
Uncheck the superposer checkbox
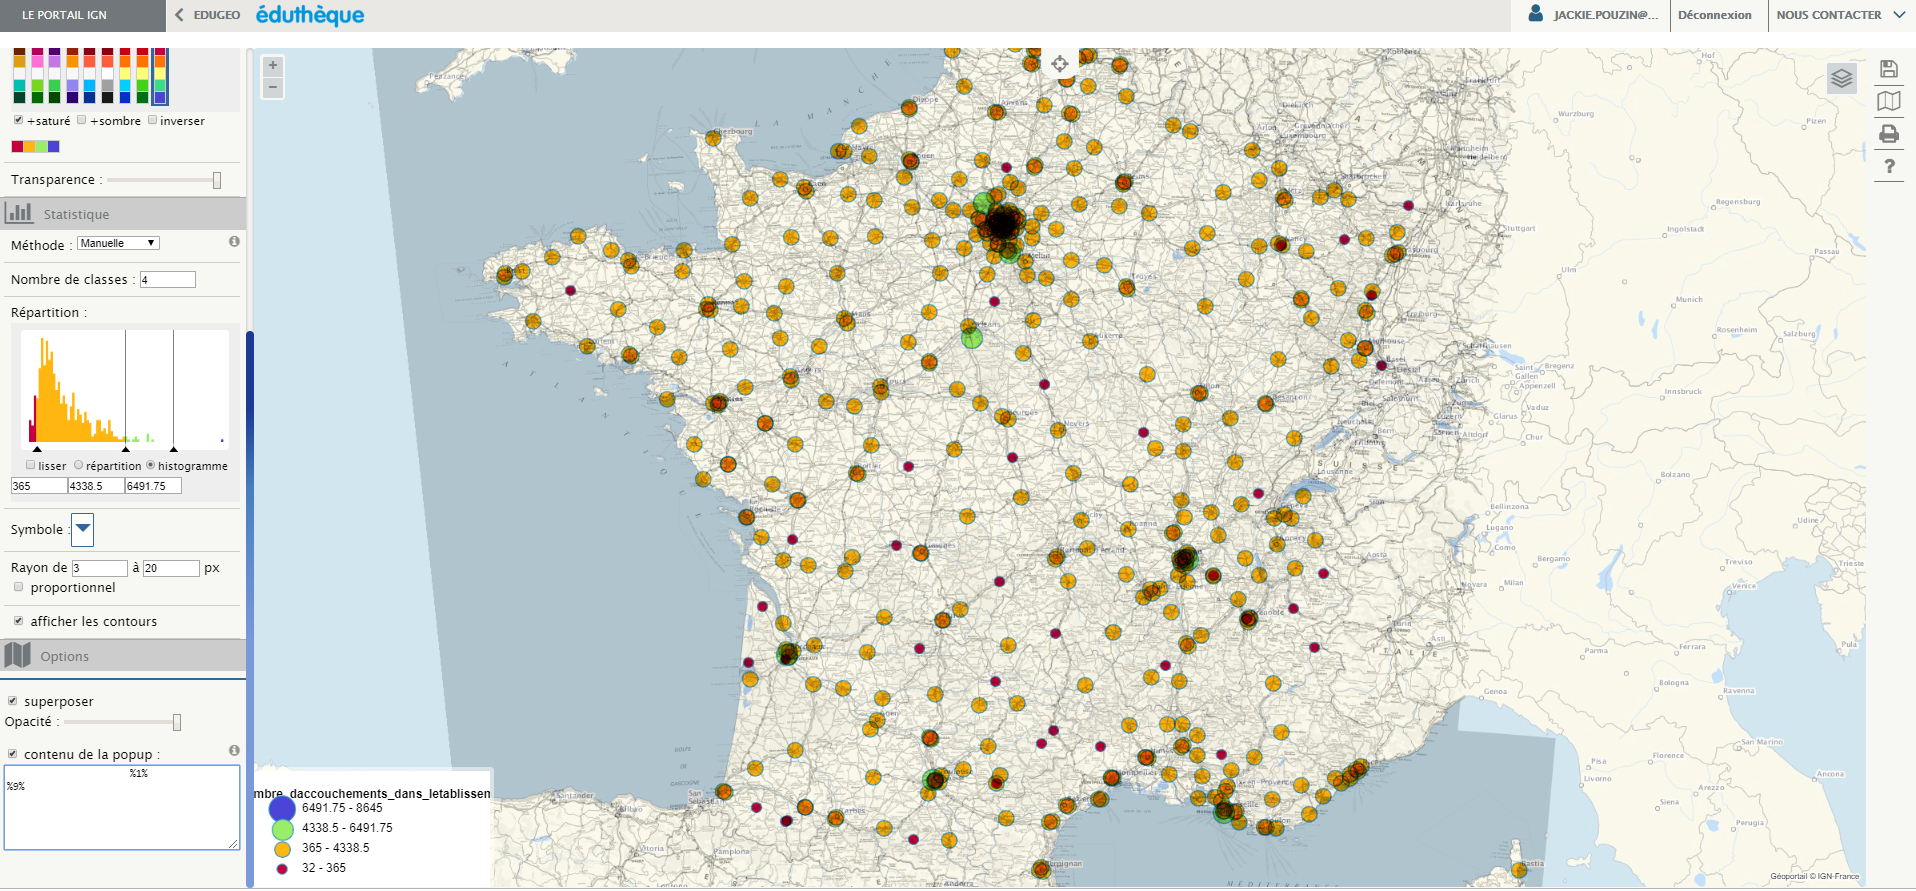12,701
